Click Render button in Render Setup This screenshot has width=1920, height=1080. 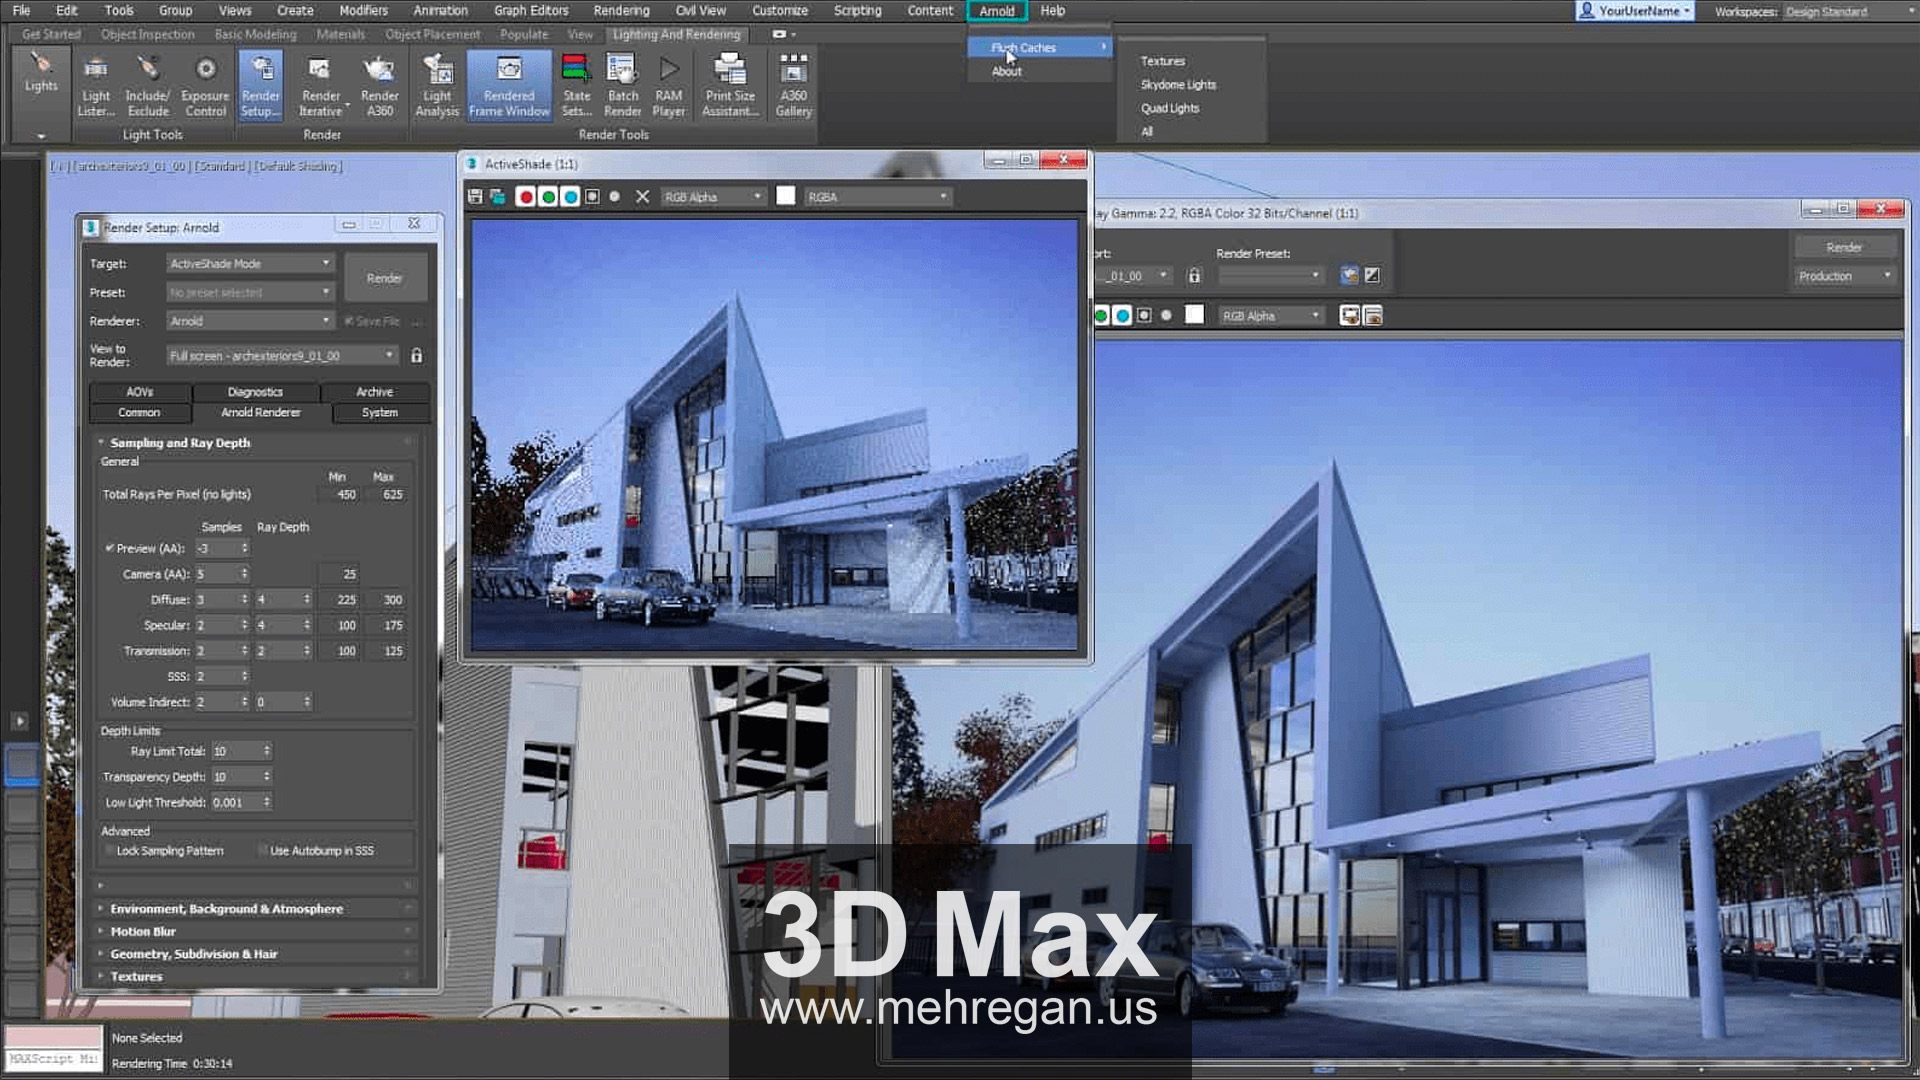tap(385, 278)
